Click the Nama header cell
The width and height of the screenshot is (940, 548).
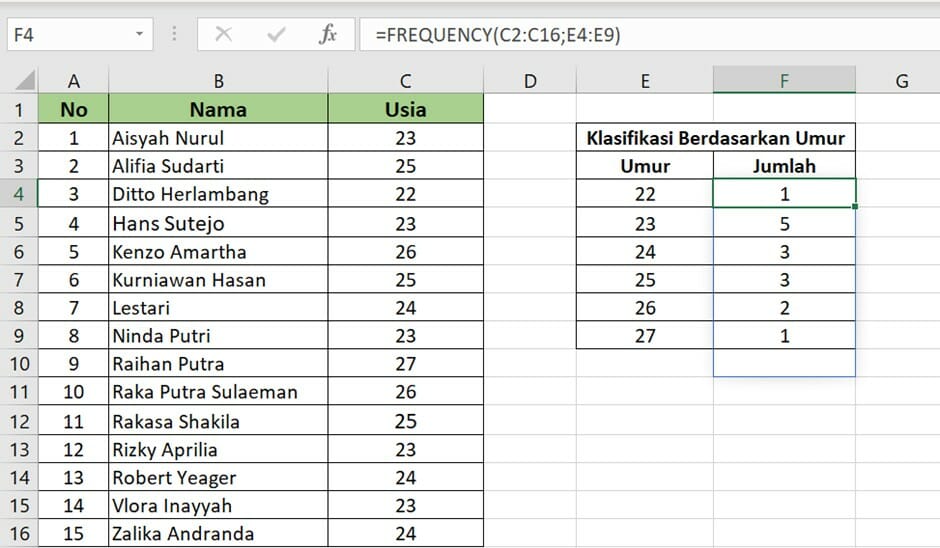pos(218,109)
